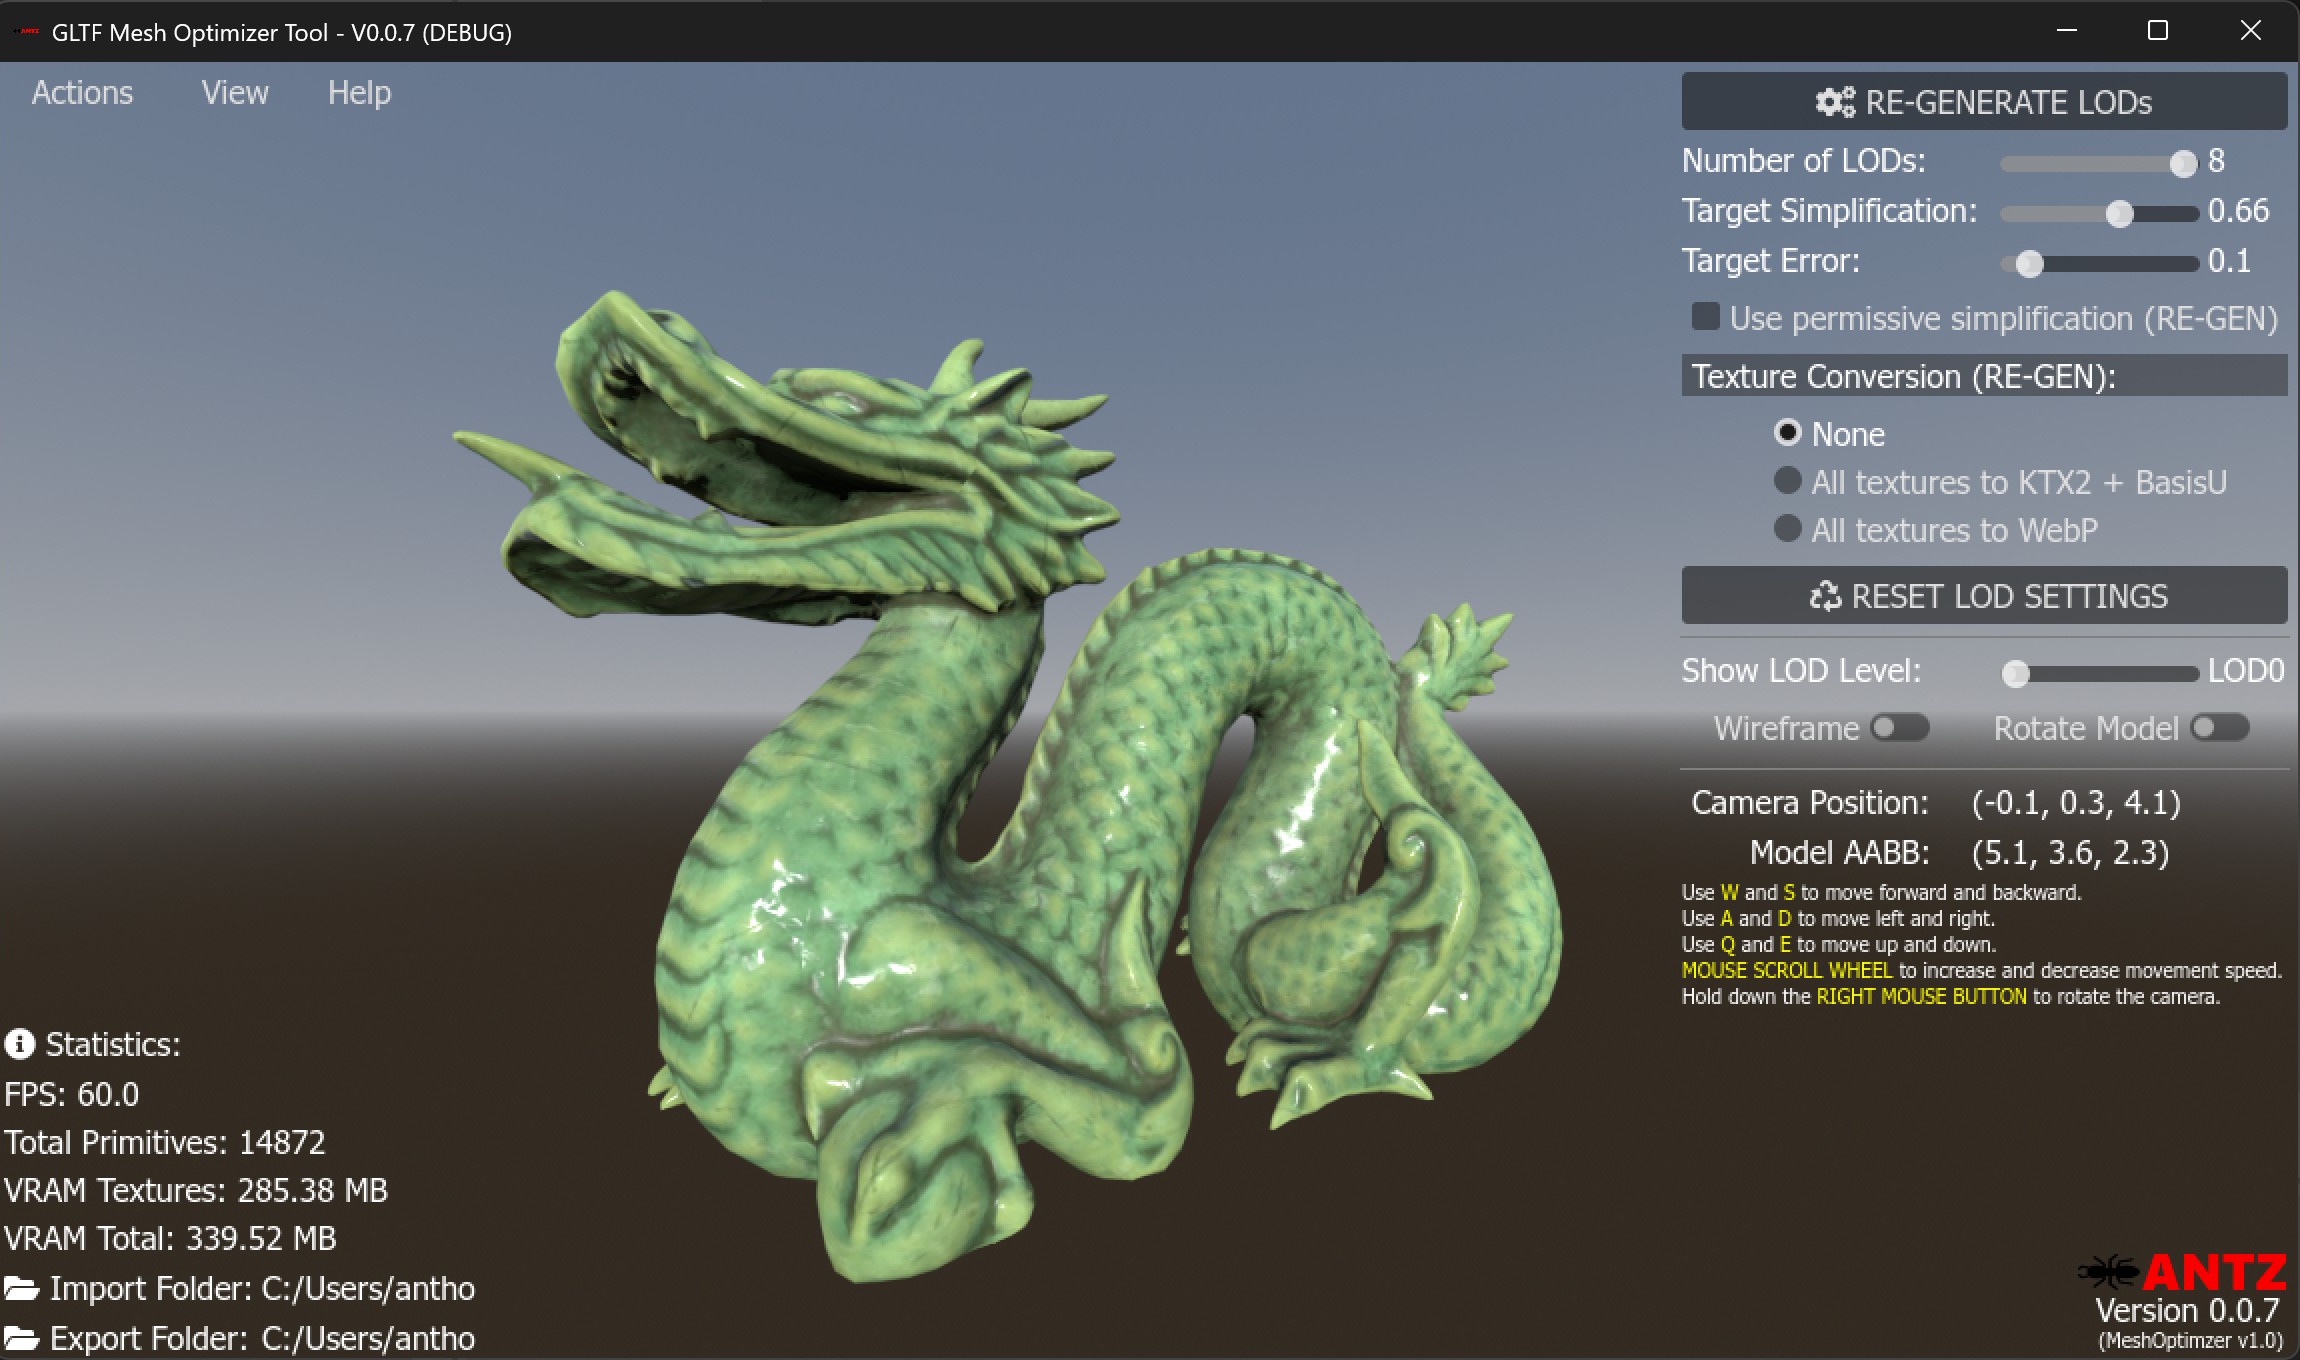
Task: Choose None for texture conversion
Action: [x=1789, y=432]
